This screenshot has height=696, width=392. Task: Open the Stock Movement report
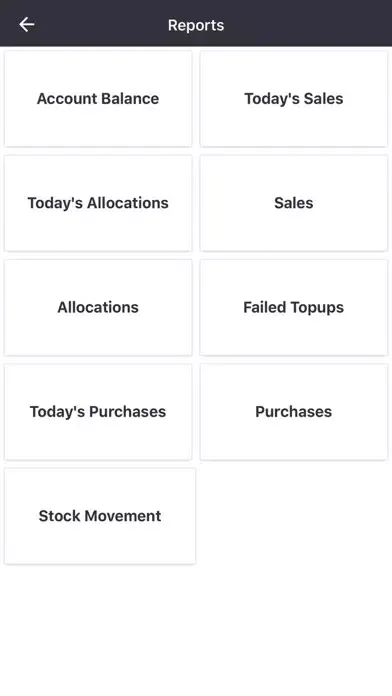point(100,516)
